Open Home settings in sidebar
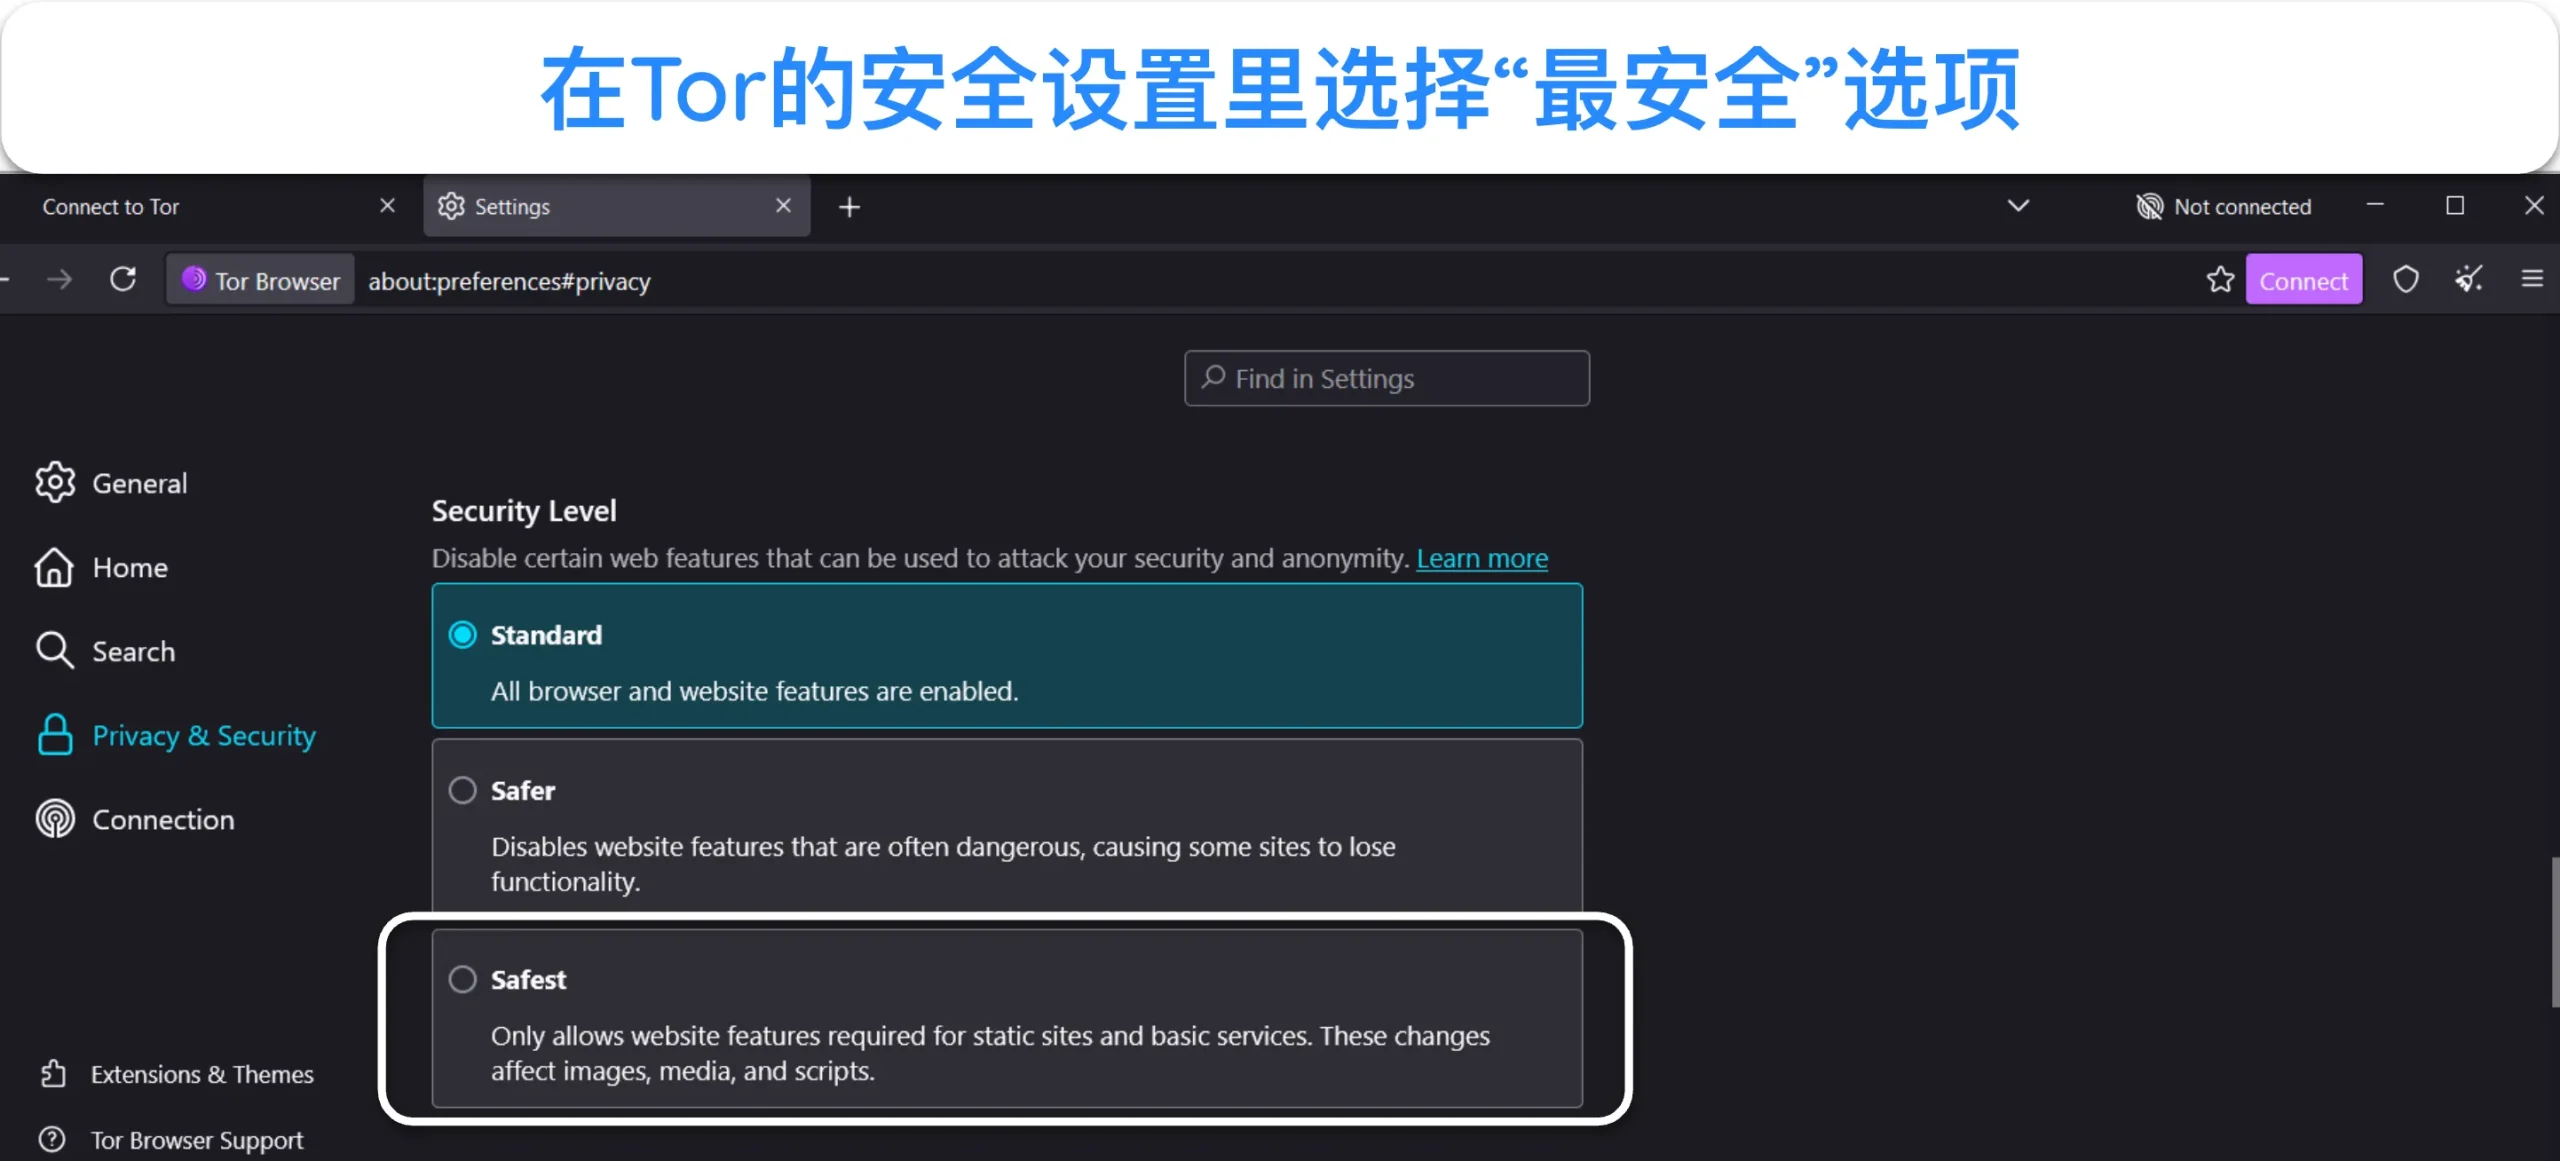Viewport: 2560px width, 1161px height. [101, 567]
